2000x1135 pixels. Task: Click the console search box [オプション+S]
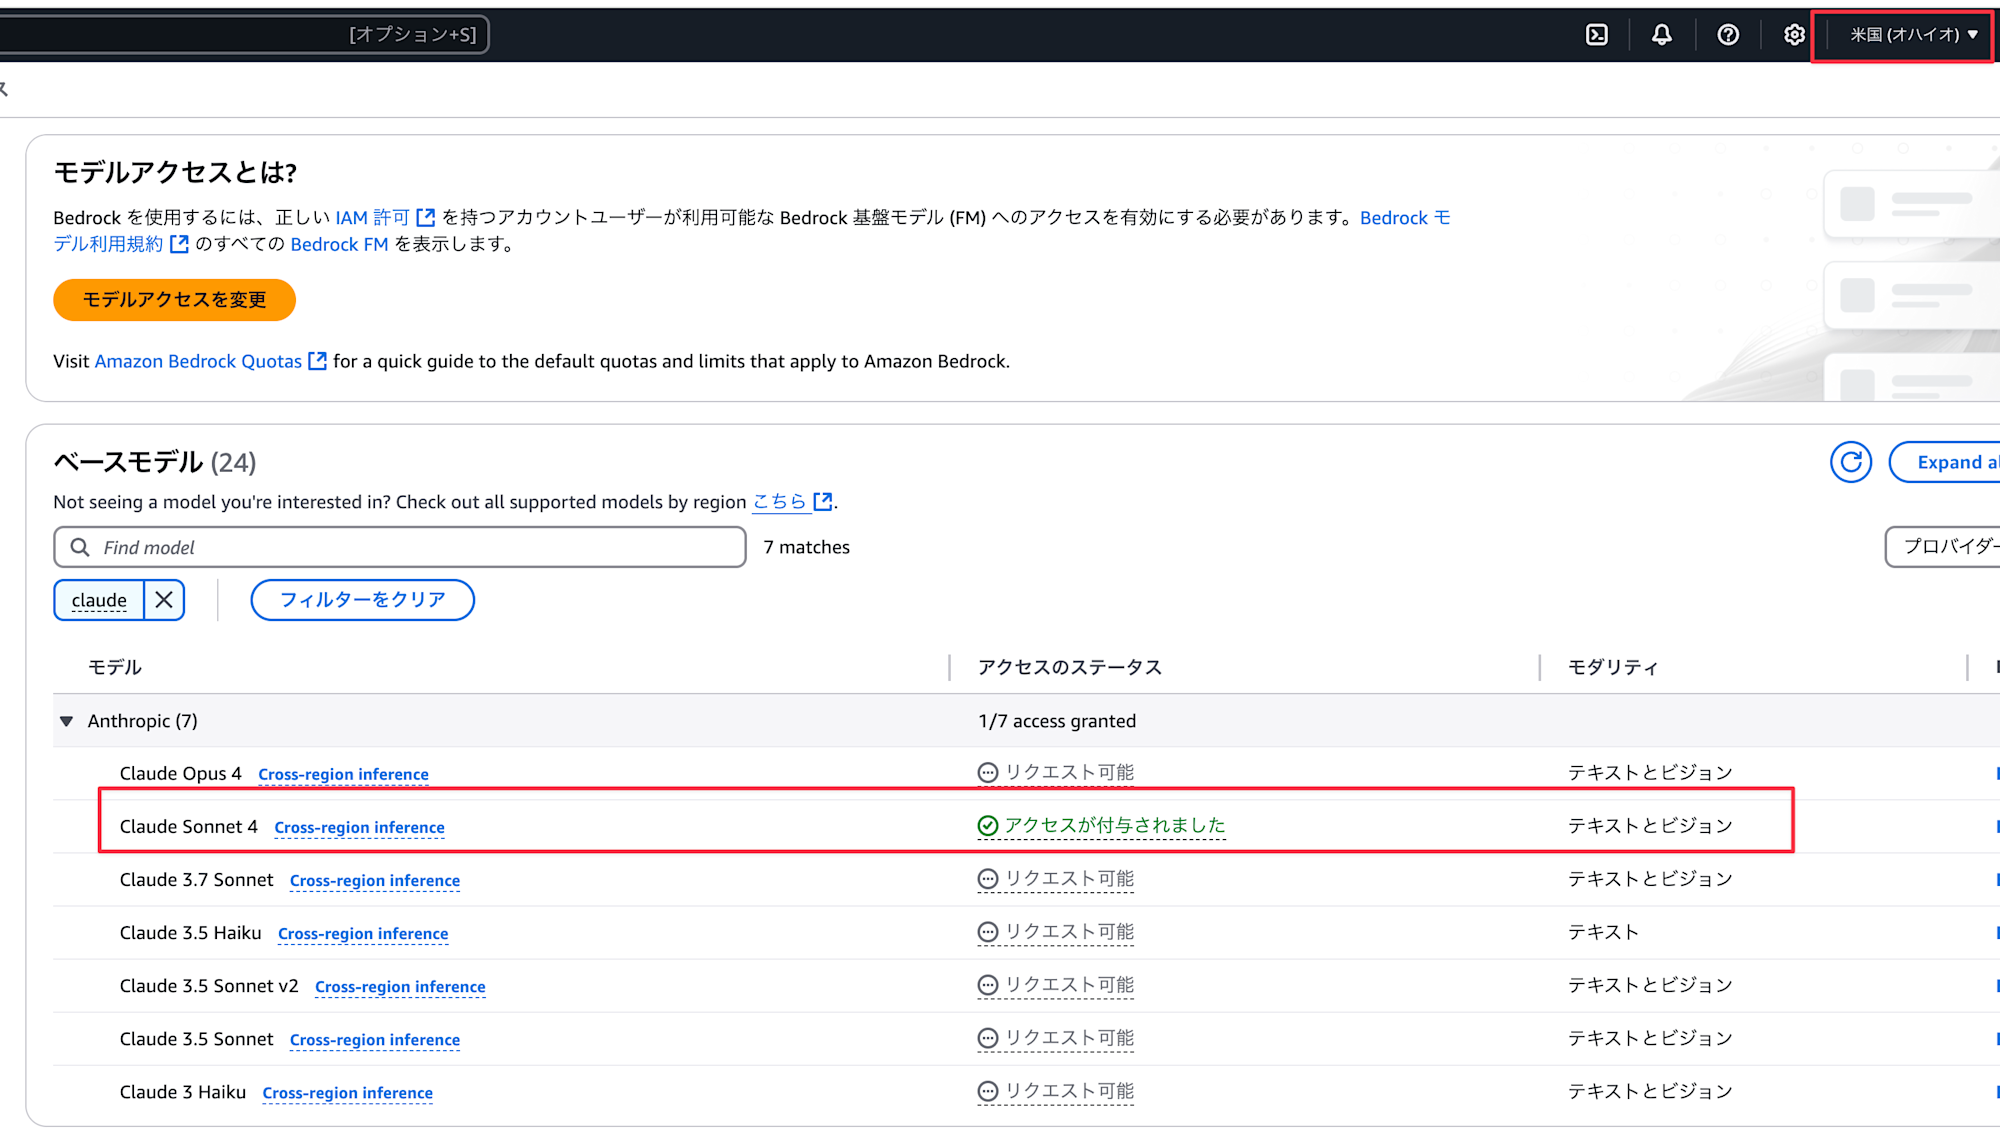(243, 34)
